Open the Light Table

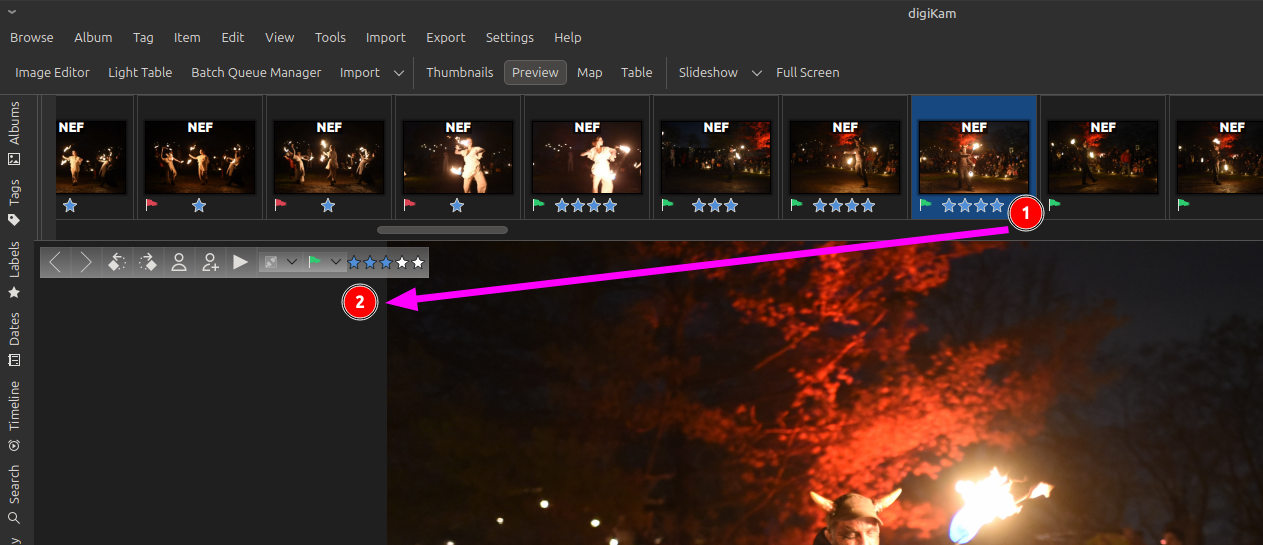pyautogui.click(x=140, y=72)
